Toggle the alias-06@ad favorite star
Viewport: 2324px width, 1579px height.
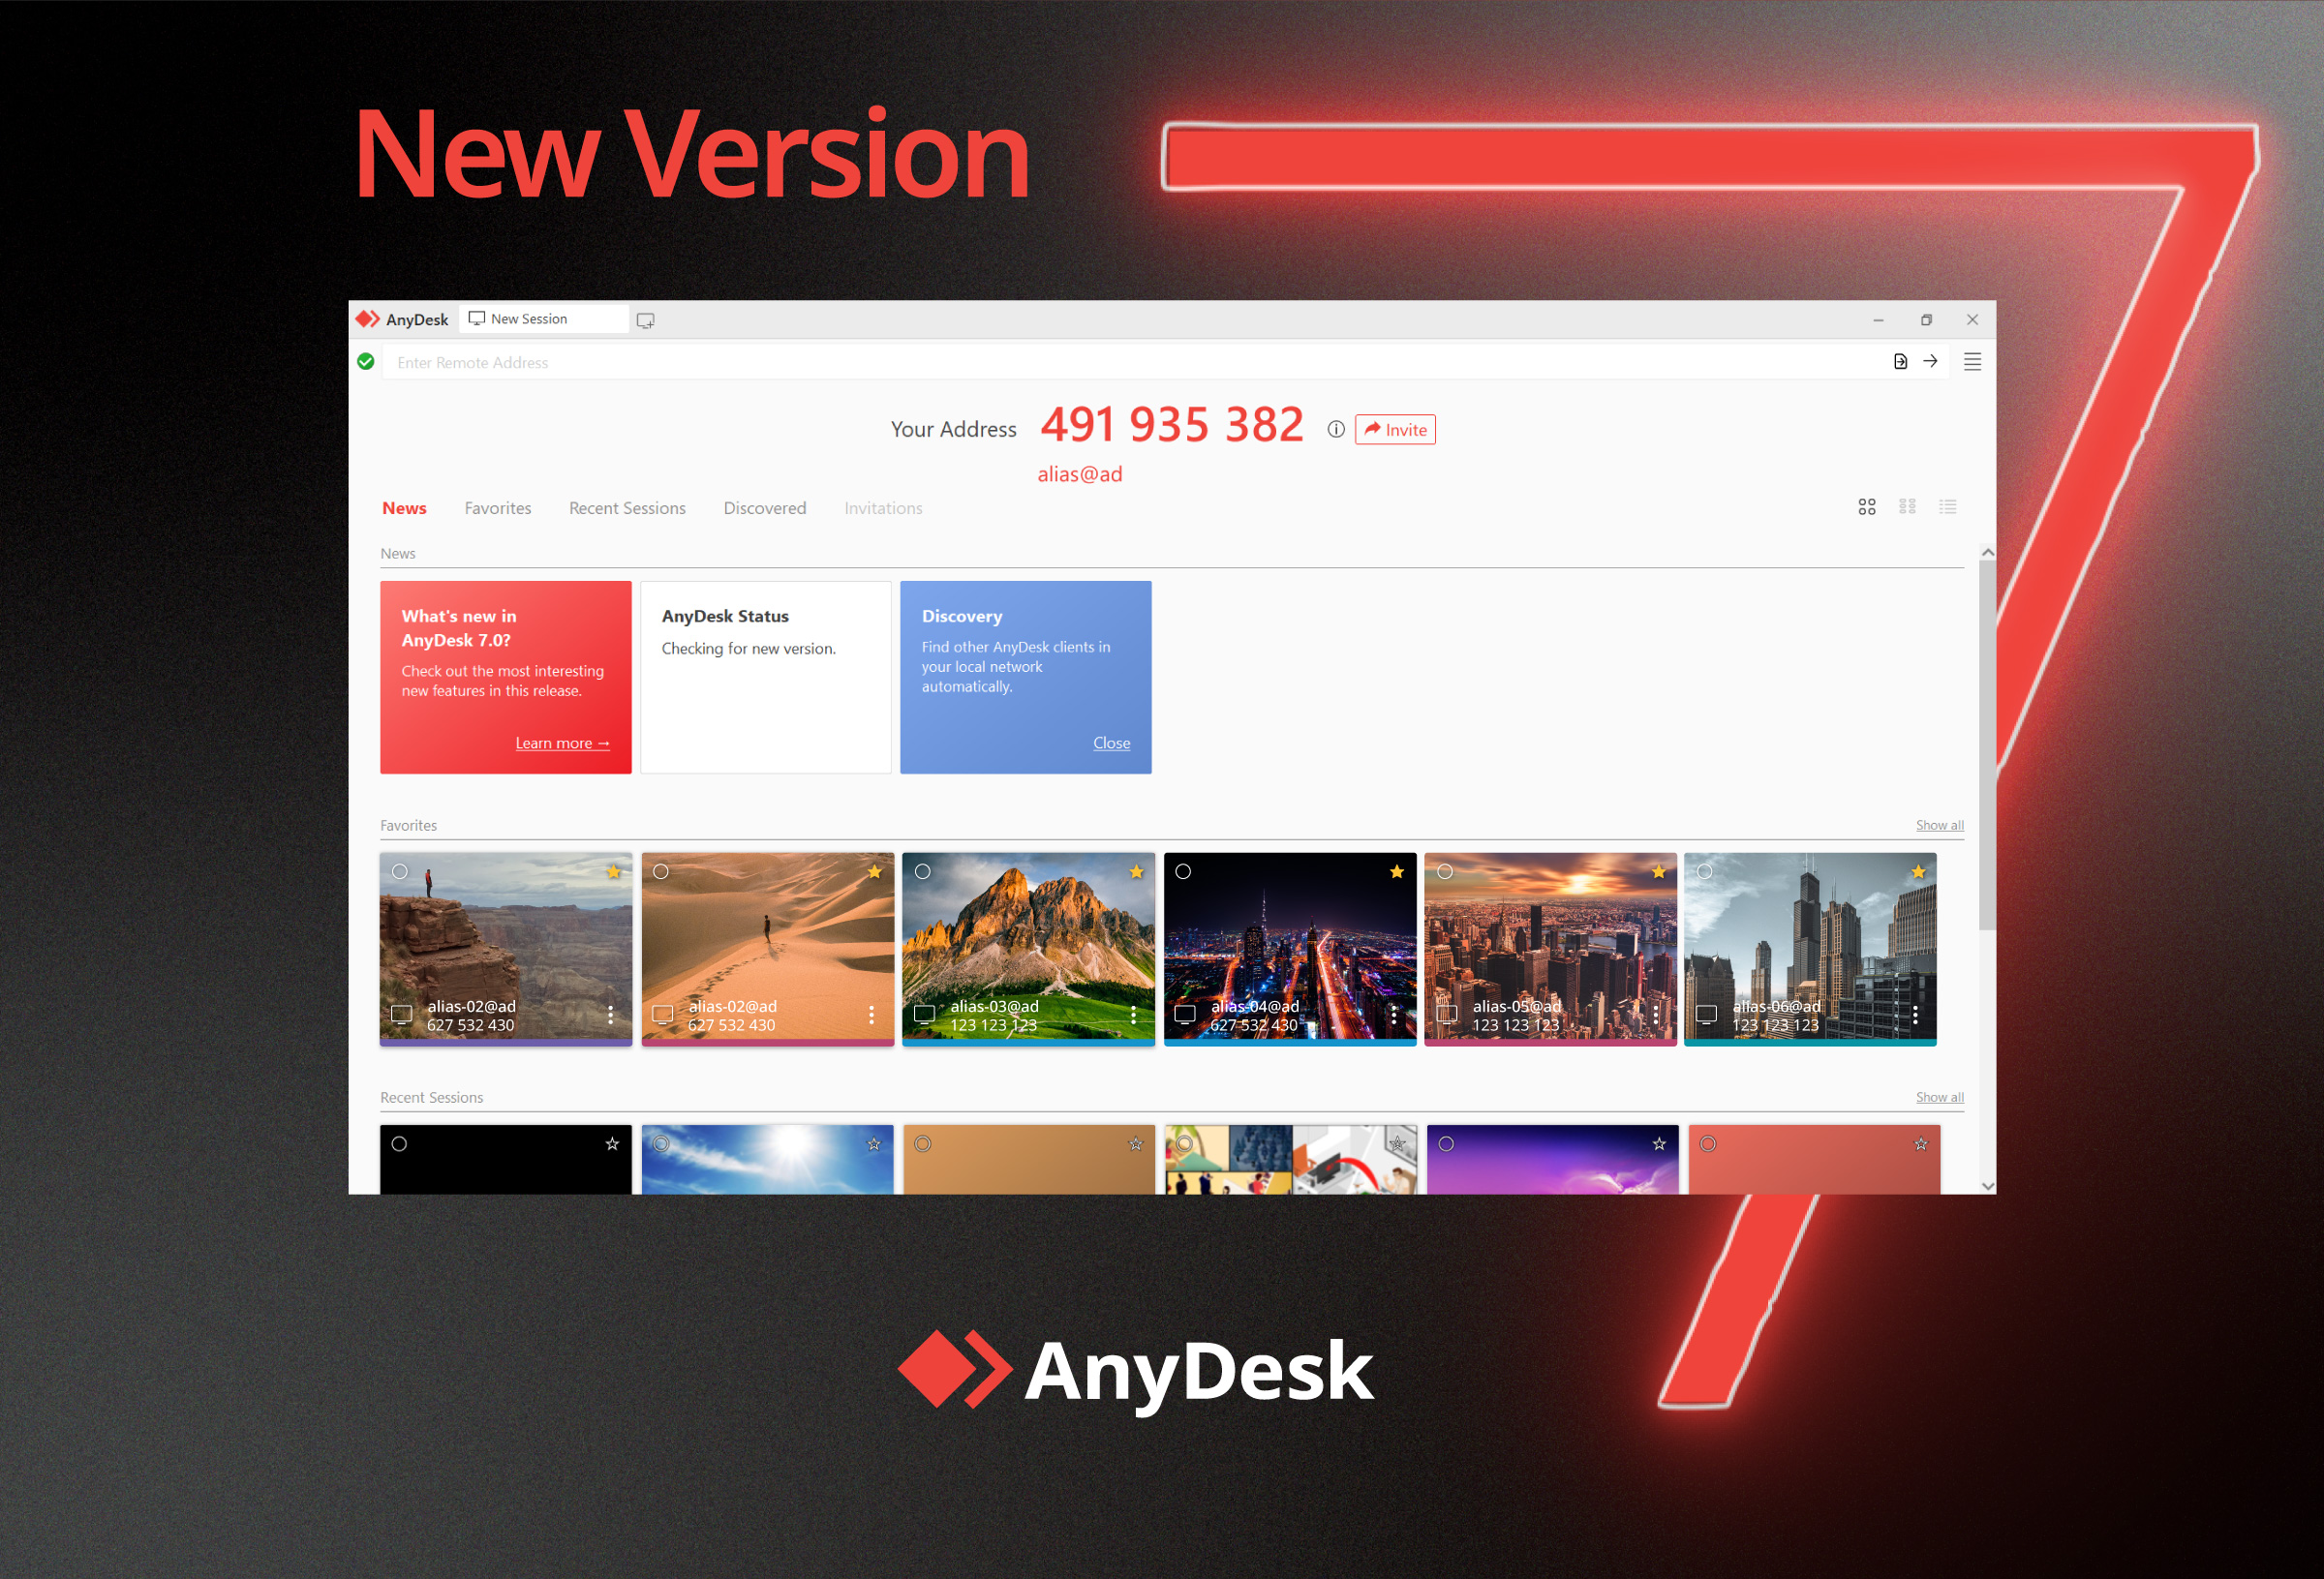tap(1915, 870)
